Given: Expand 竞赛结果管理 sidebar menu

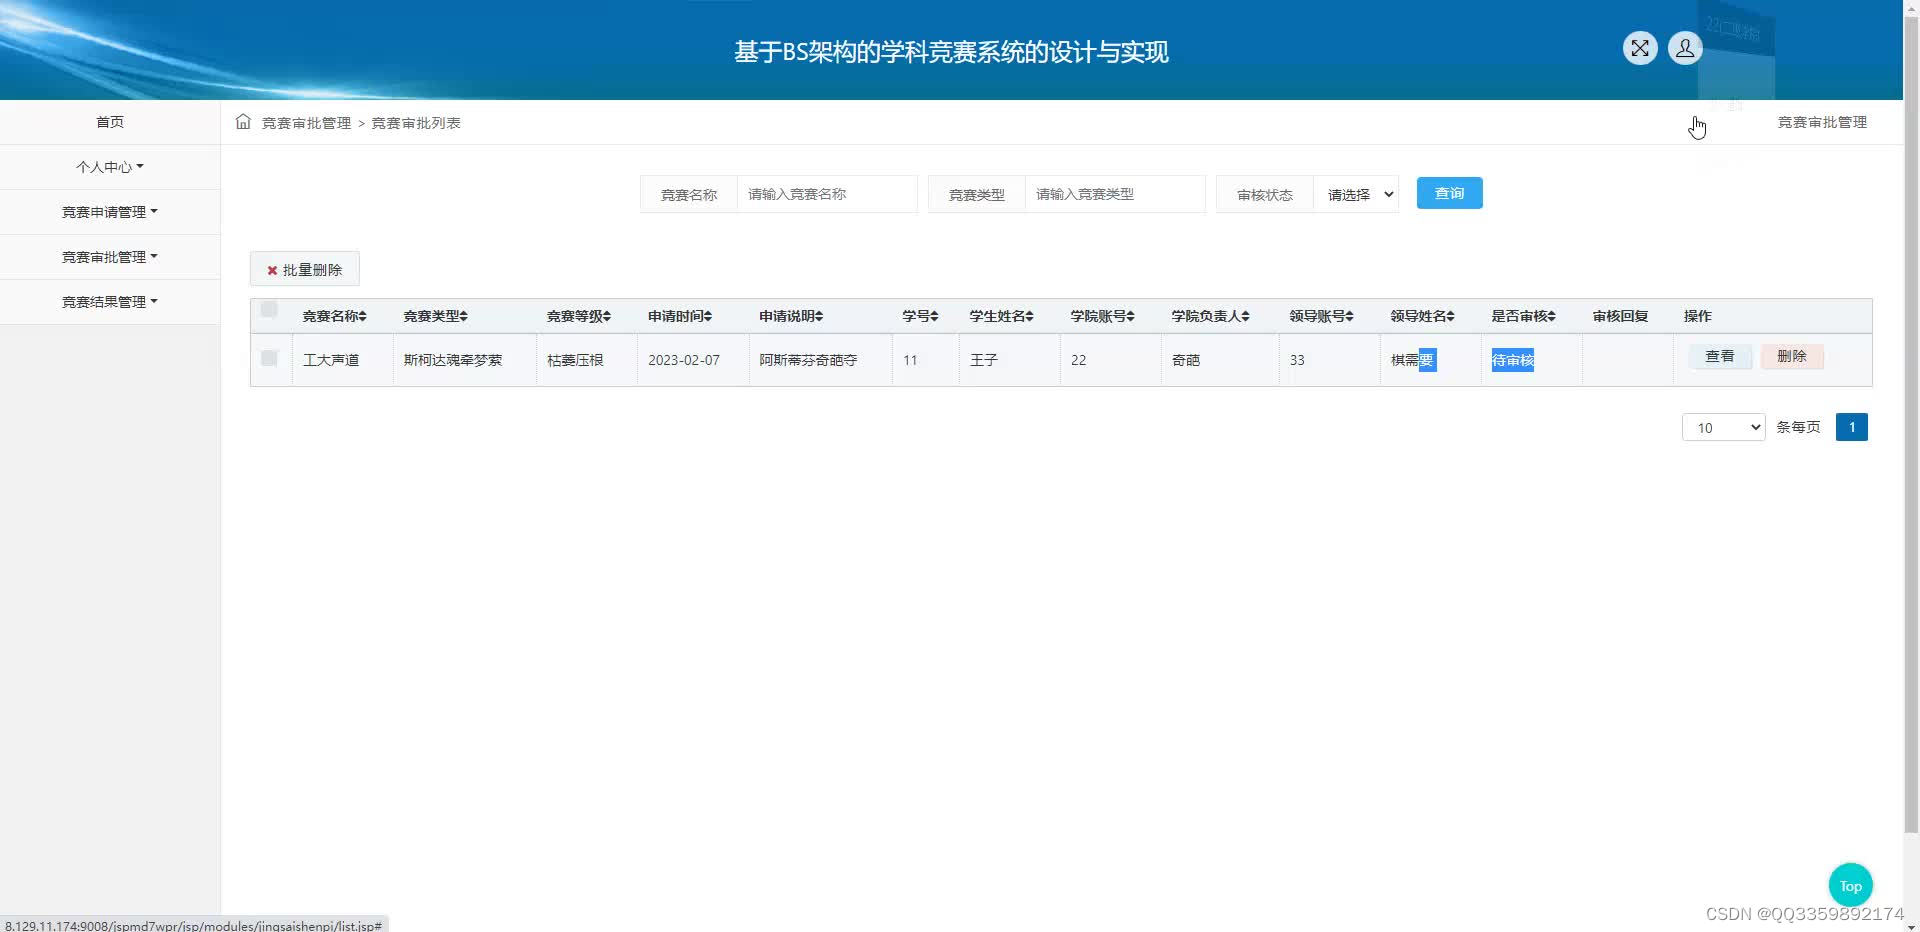Looking at the screenshot, I should pos(110,302).
